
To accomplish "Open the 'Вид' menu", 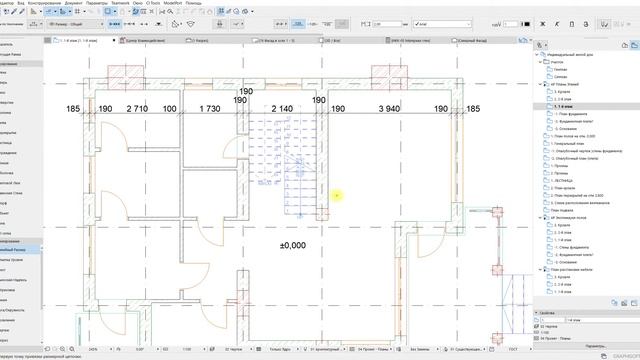I will pyautogui.click(x=21, y=3).
